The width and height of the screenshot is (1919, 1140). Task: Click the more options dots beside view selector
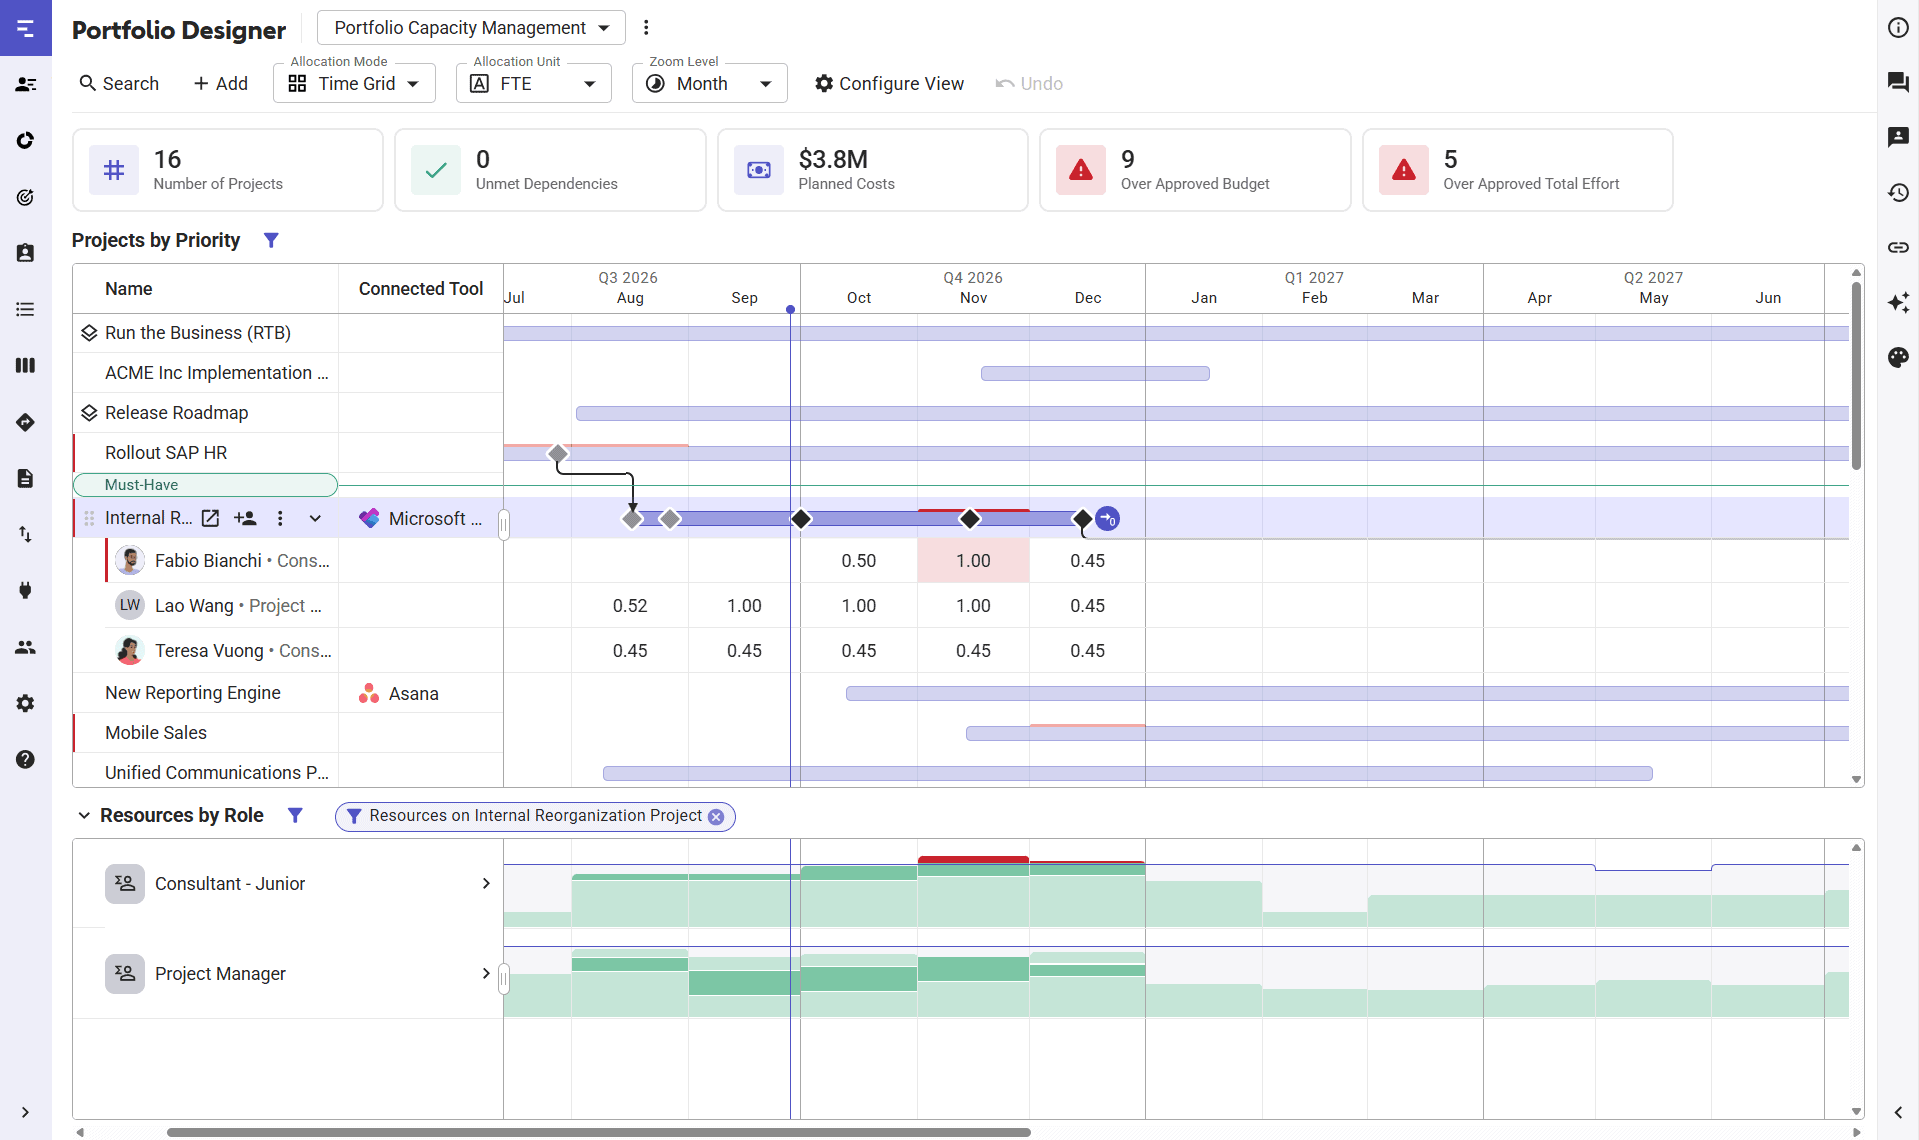646,27
